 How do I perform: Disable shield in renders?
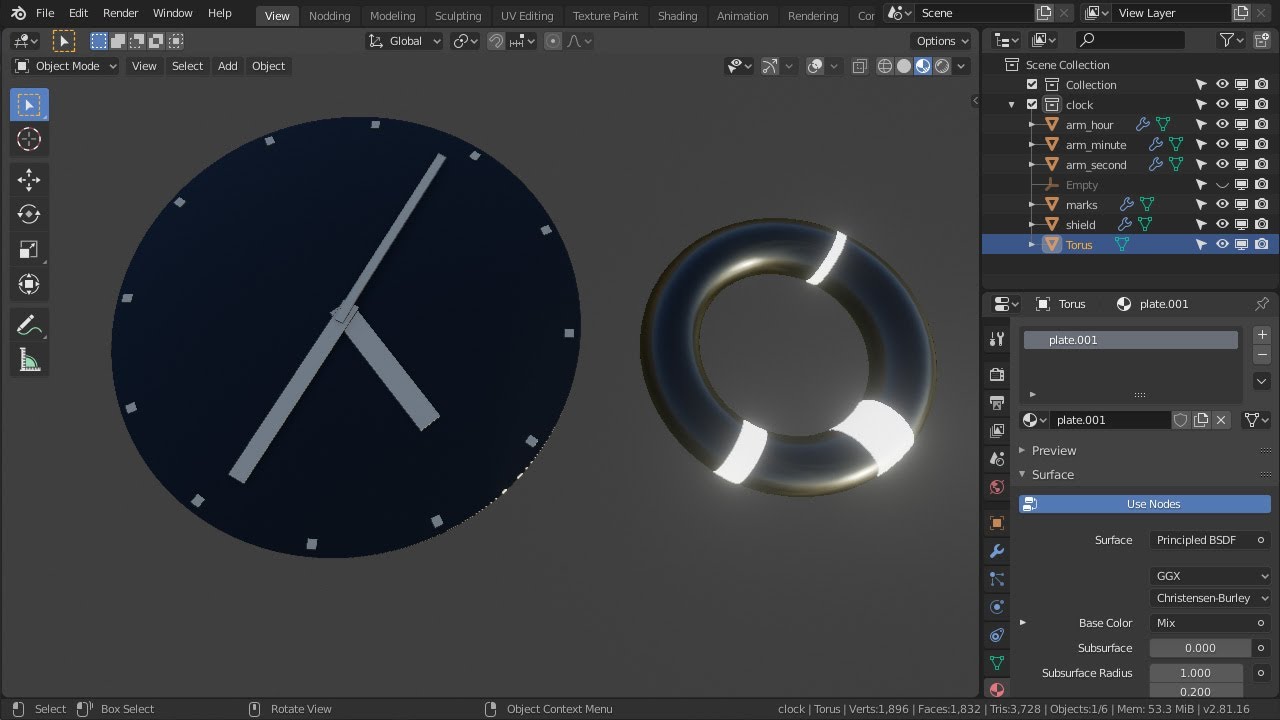[1262, 225]
